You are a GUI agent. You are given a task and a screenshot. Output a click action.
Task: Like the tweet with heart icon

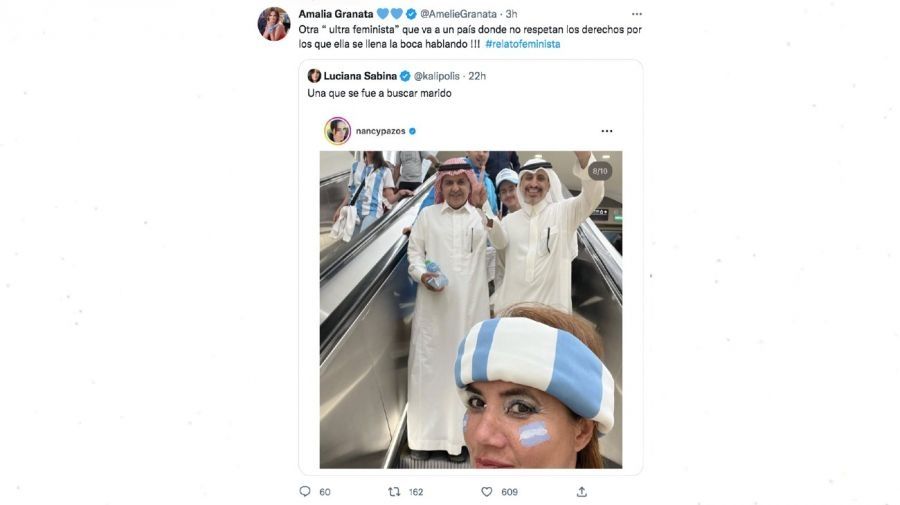(x=487, y=491)
